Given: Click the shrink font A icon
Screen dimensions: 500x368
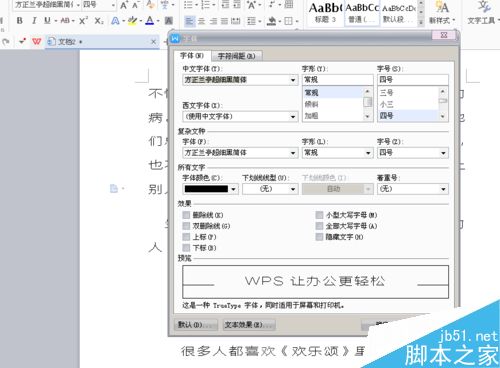Looking at the screenshot, I should [x=135, y=5].
